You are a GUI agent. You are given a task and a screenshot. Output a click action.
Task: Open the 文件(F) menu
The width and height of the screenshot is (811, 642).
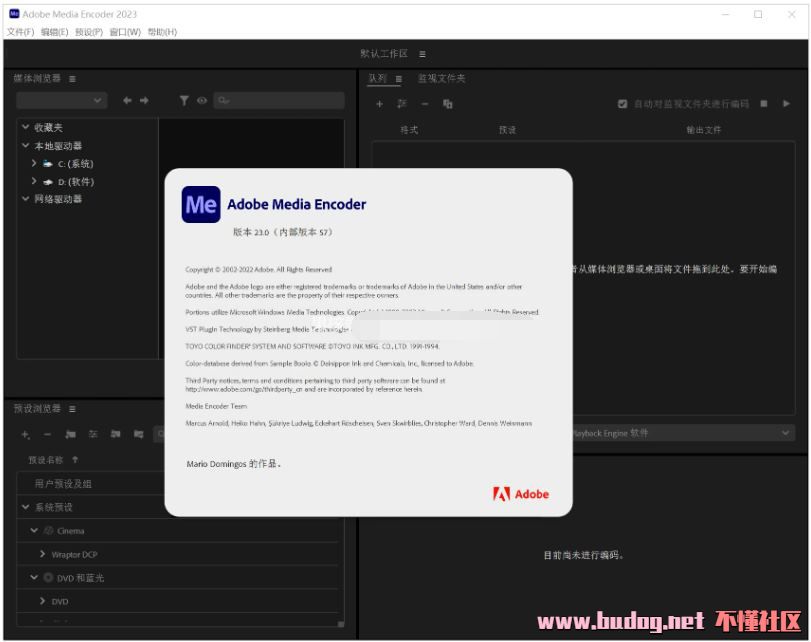pyautogui.click(x=20, y=32)
